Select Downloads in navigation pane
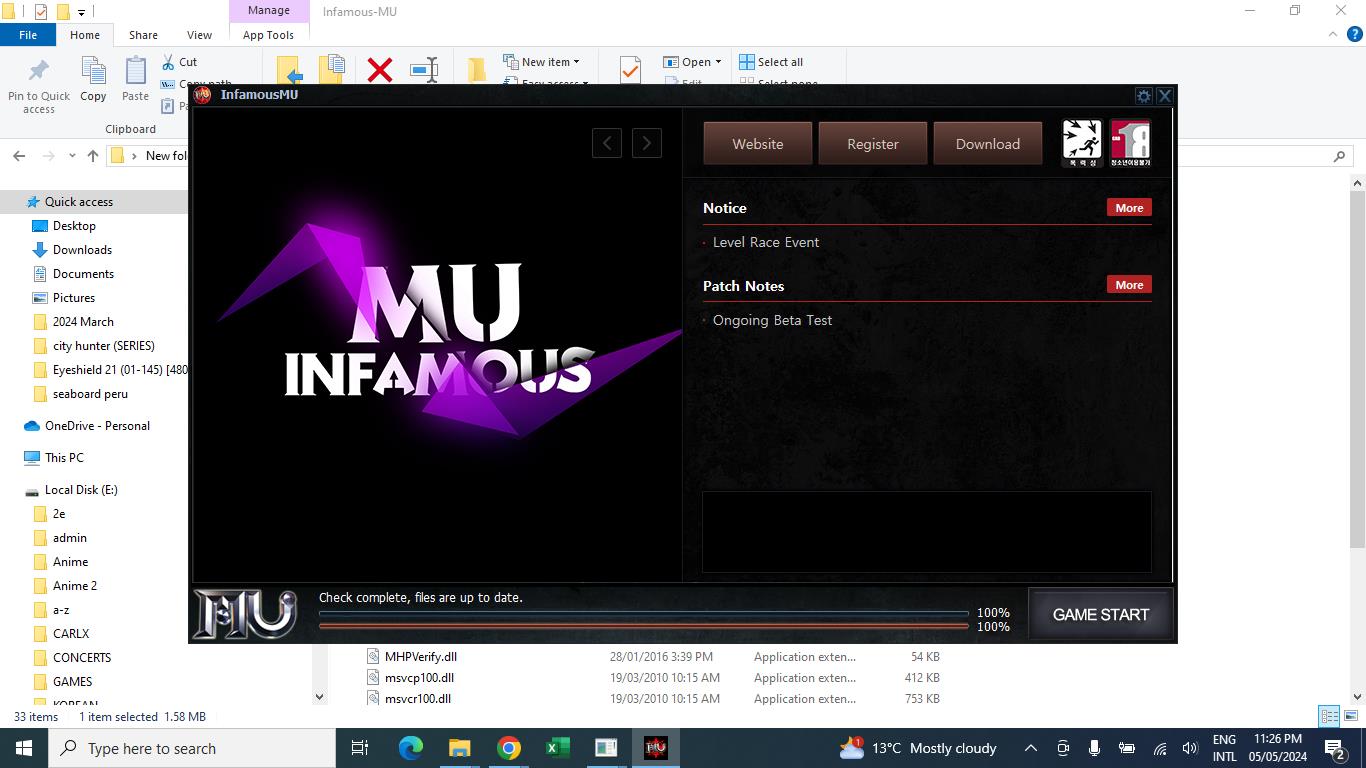This screenshot has height=768, width=1366. (x=82, y=250)
